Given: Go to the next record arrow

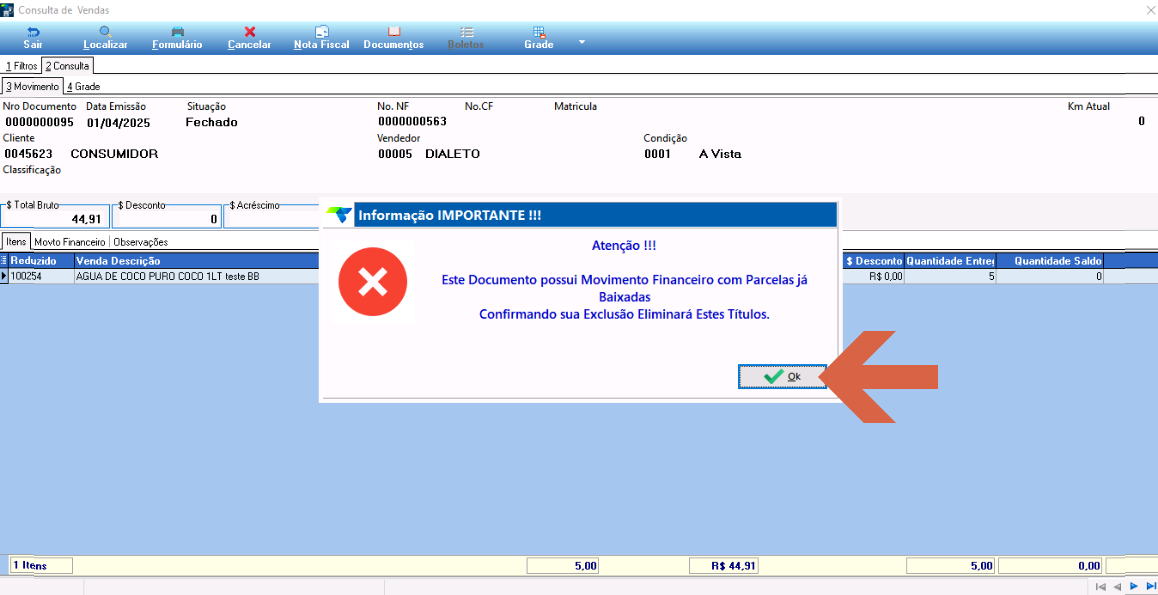Looking at the screenshot, I should coord(1134,586).
